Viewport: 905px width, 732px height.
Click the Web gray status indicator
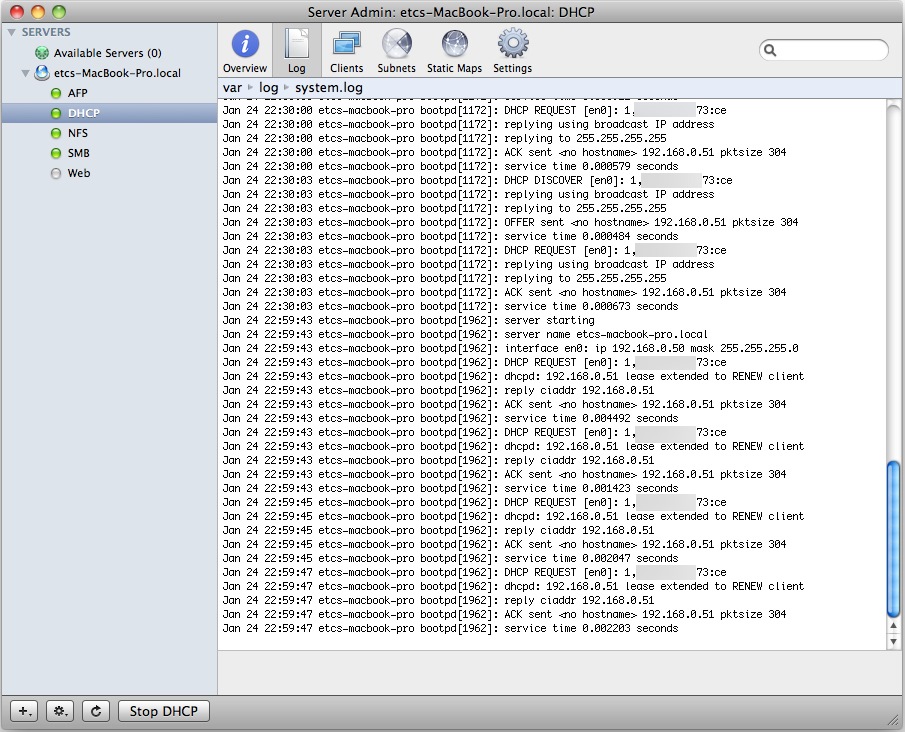pyautogui.click(x=56, y=173)
